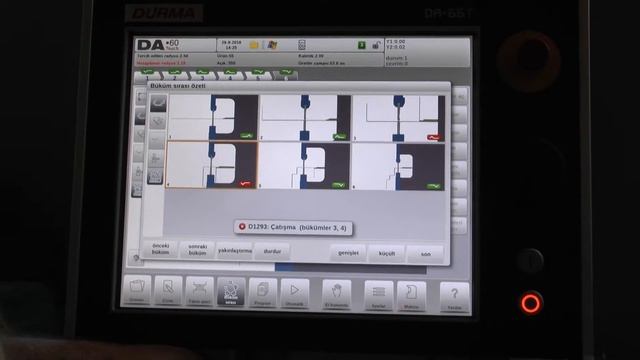Select bend 2 thumbnail preview
Screen dimensions: 640x360
(x=305, y=118)
